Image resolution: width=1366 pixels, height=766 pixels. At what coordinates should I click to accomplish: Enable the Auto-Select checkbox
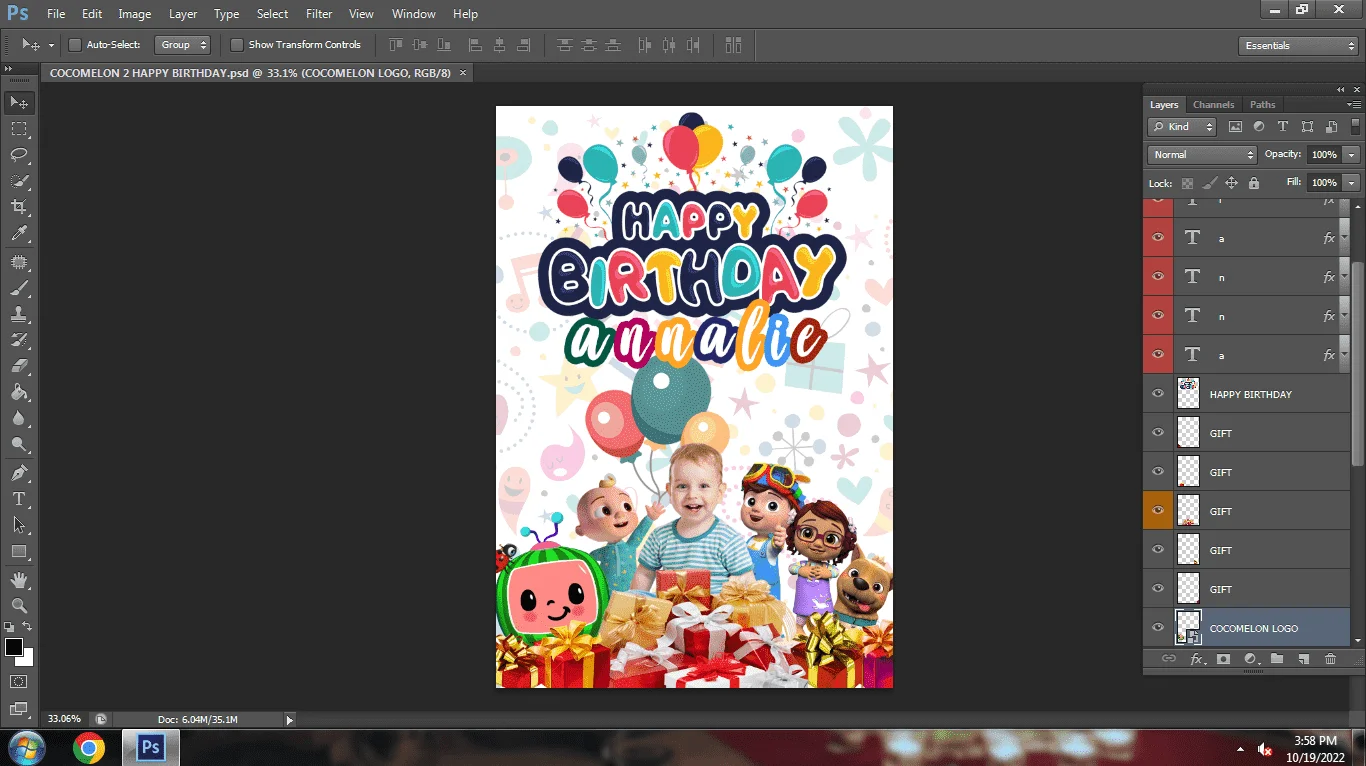click(x=75, y=45)
